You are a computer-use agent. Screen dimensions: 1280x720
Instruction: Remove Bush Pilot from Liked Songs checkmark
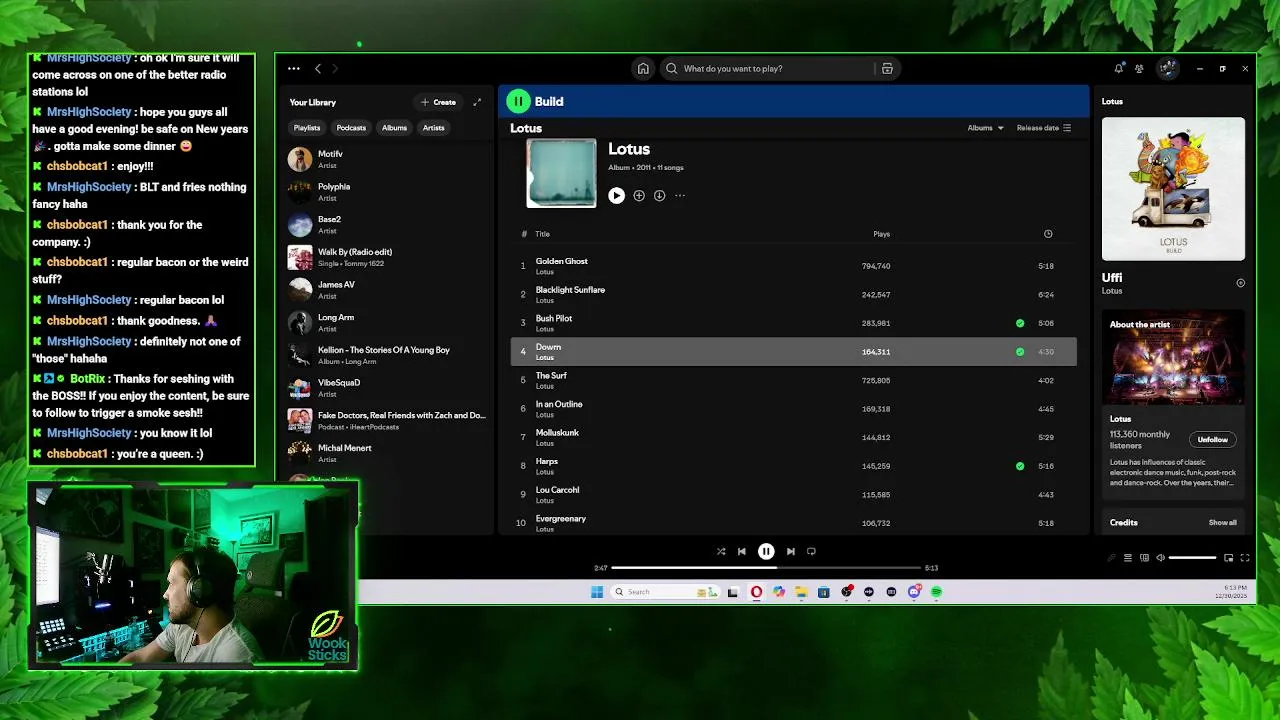[x=1020, y=323]
